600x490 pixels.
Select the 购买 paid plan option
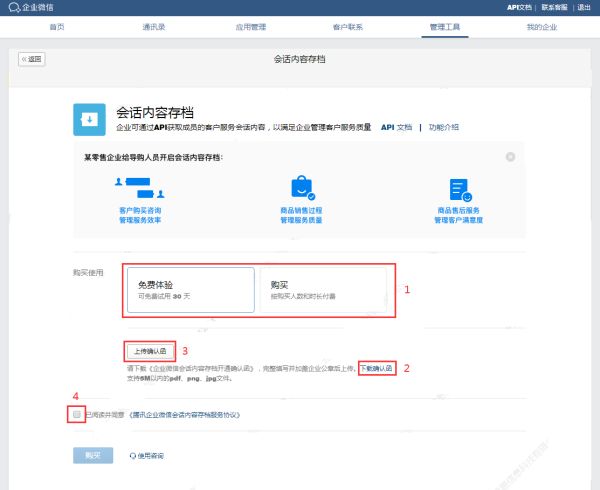[322, 289]
